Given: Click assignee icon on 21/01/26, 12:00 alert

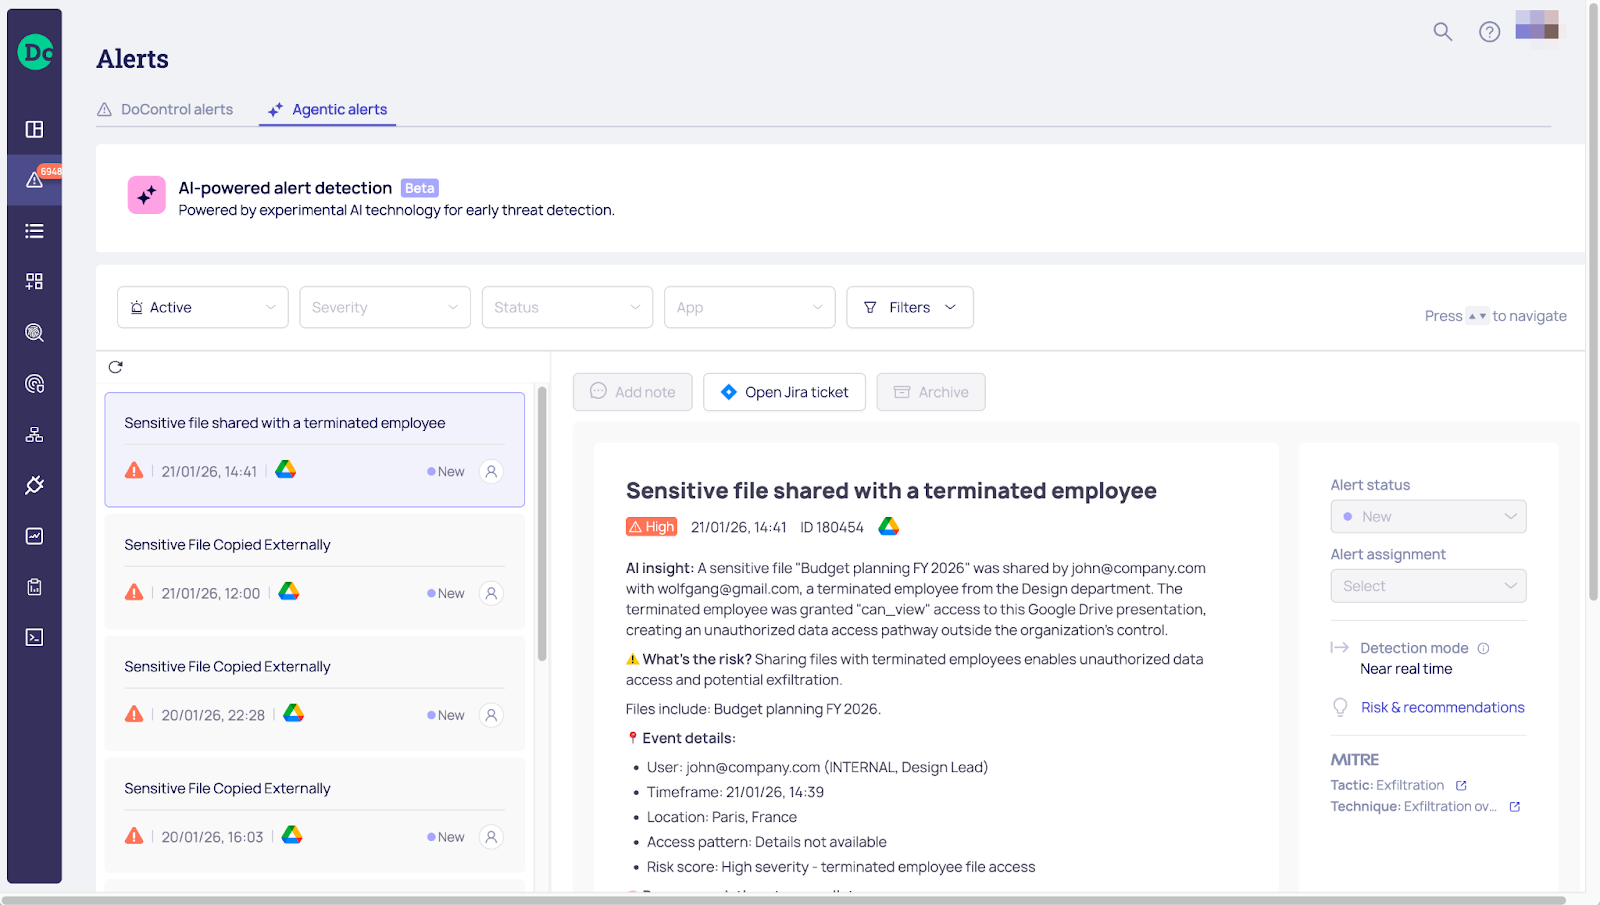Looking at the screenshot, I should pyautogui.click(x=491, y=593).
